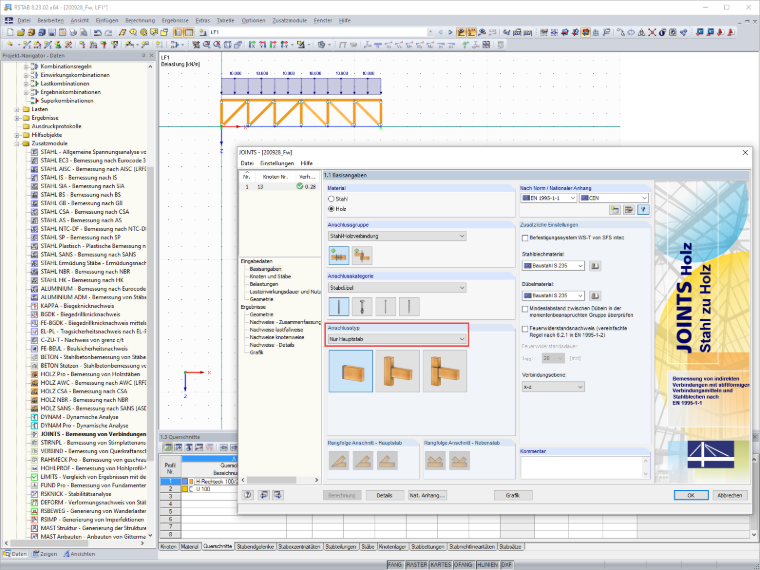Open the Anschlussgruppe dropdown
Viewport: 760px width, 570px height.
[397, 236]
